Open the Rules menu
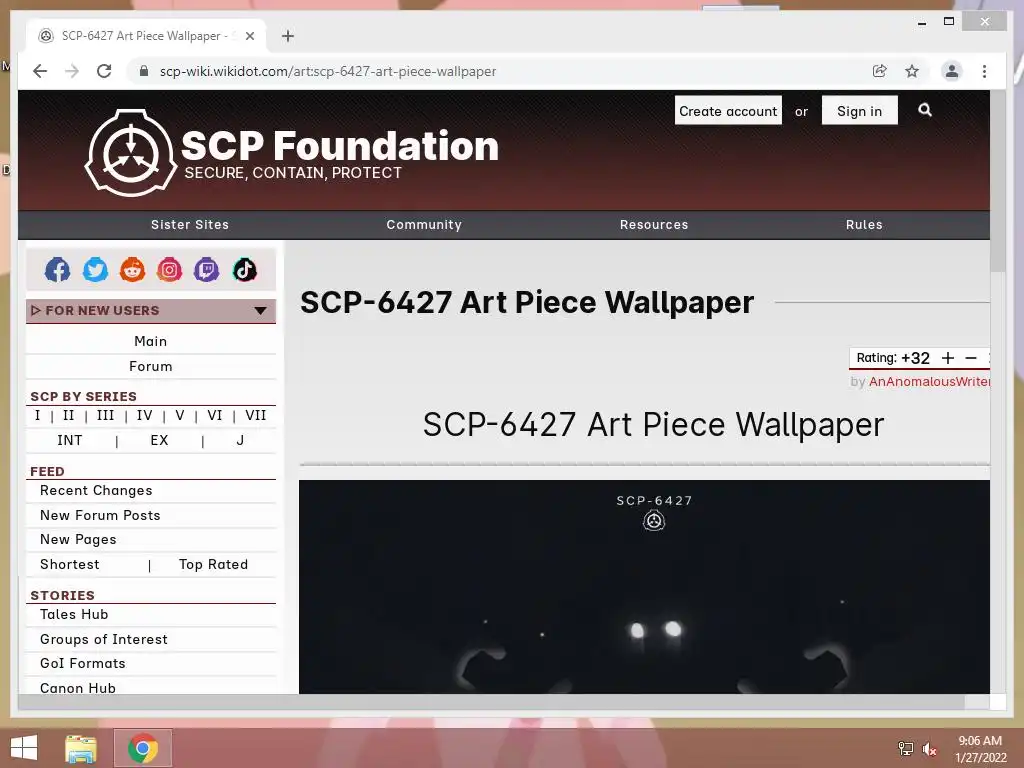The height and width of the screenshot is (768, 1024). point(864,225)
